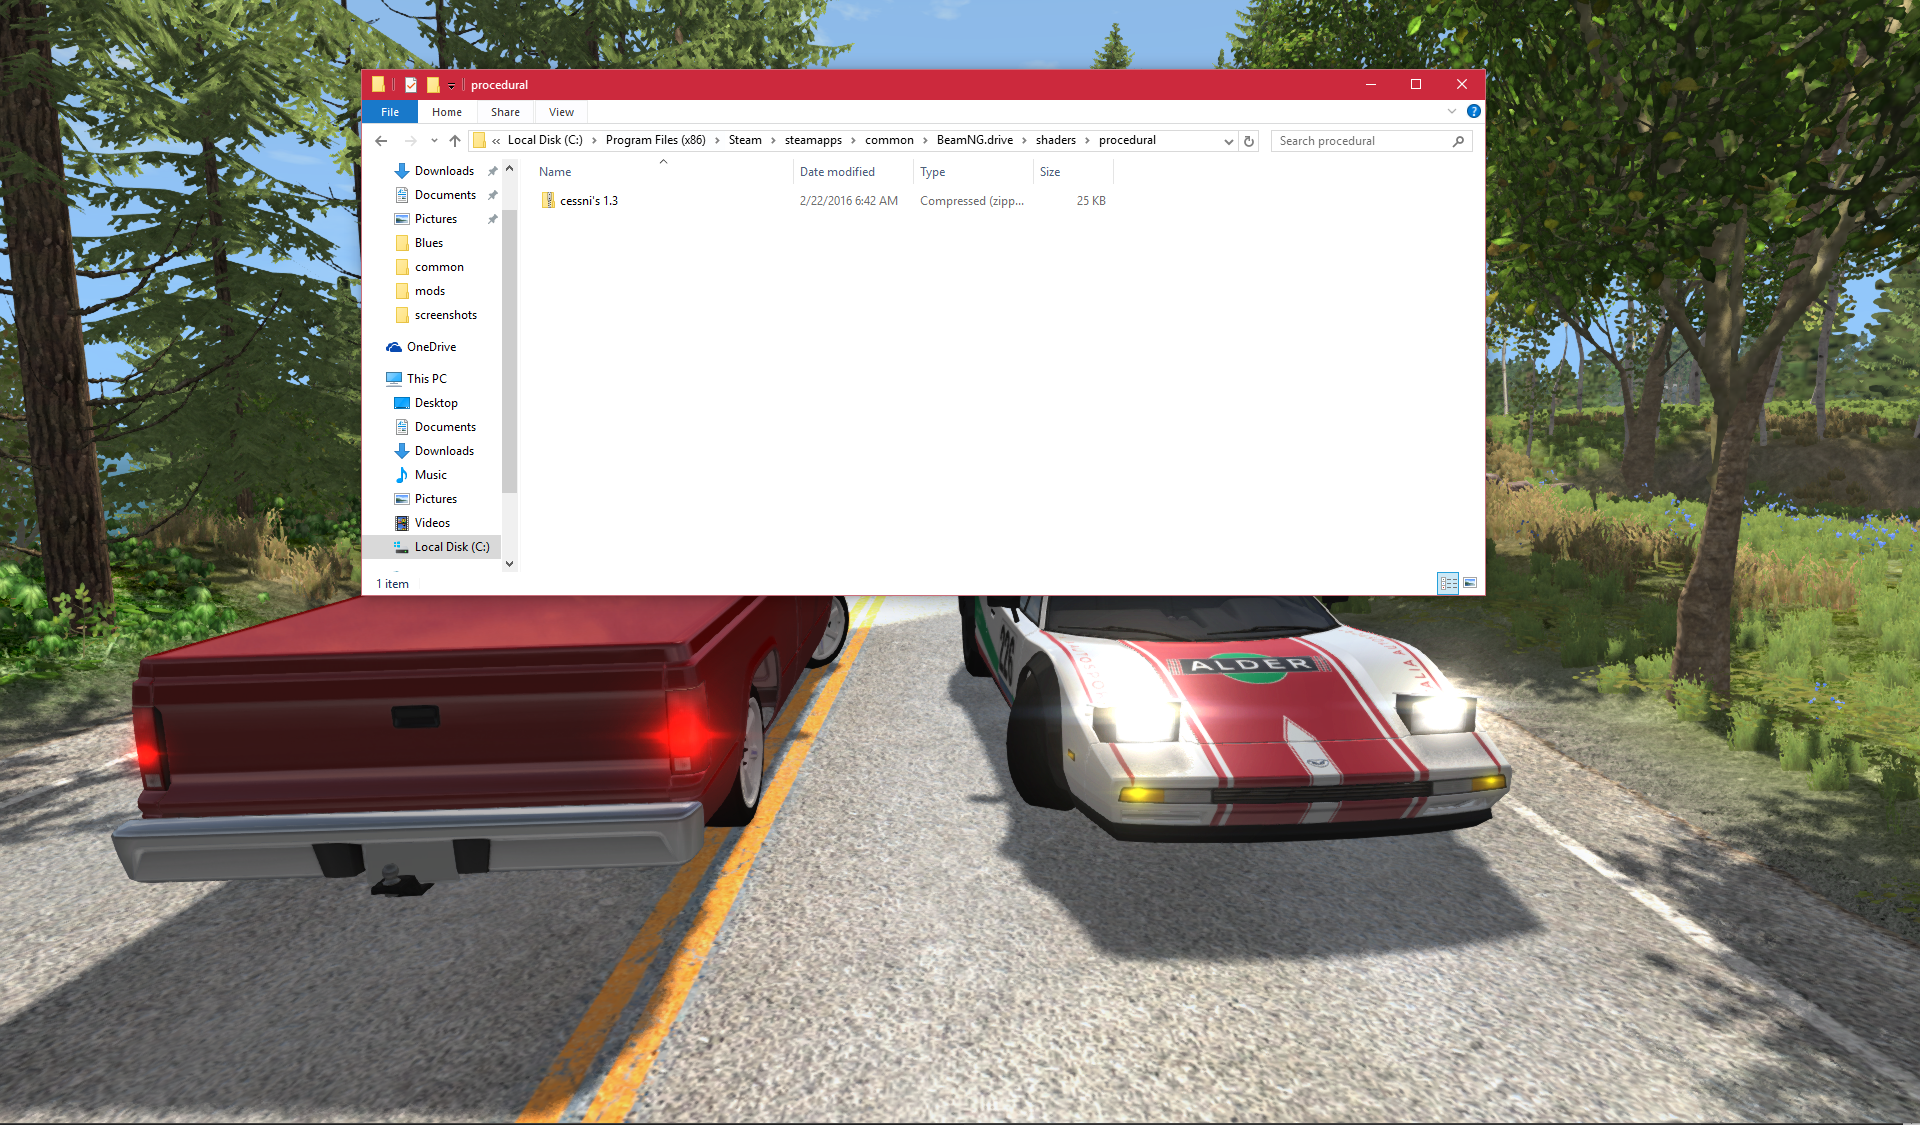The height and width of the screenshot is (1125, 1920).
Task: Open Music under This PC
Action: 431,475
